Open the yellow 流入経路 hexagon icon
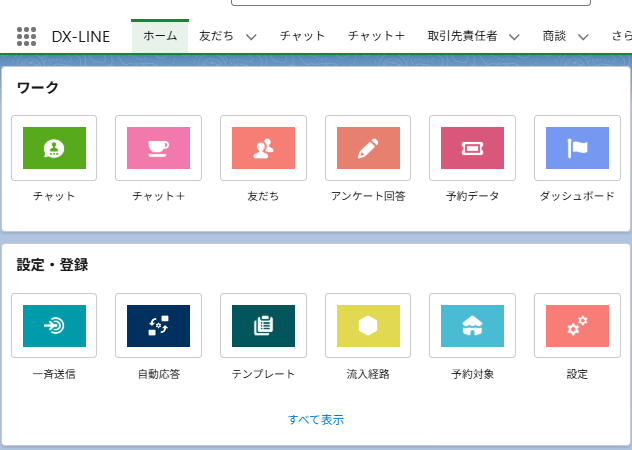 tap(368, 326)
